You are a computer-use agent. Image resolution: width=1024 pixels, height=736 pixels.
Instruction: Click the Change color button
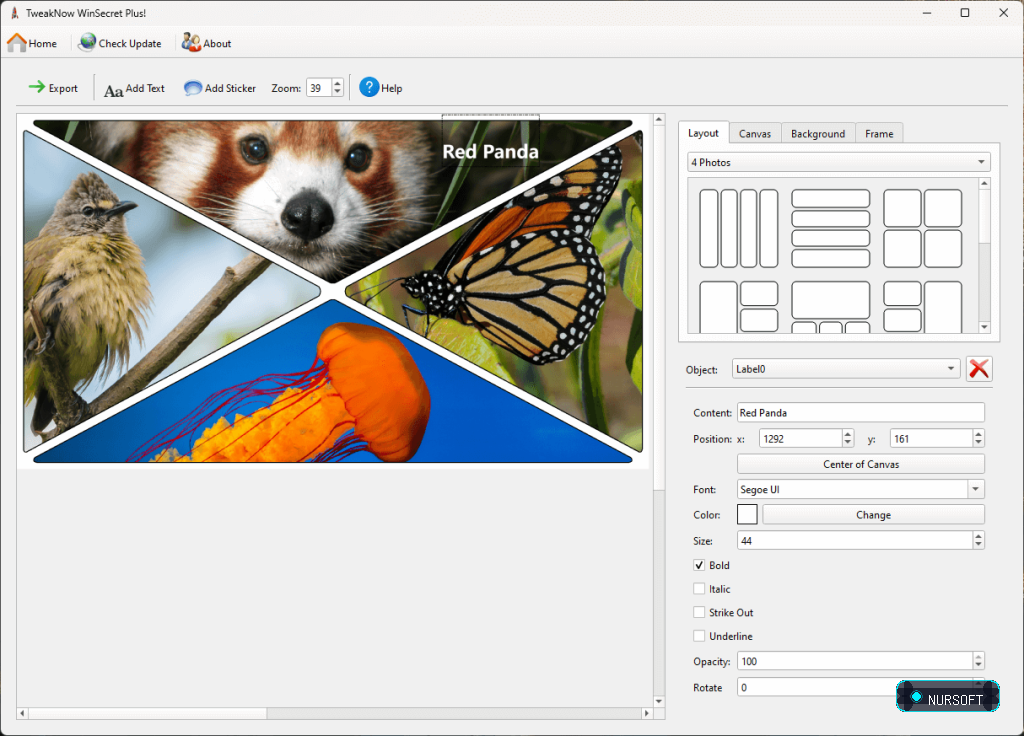click(x=873, y=515)
